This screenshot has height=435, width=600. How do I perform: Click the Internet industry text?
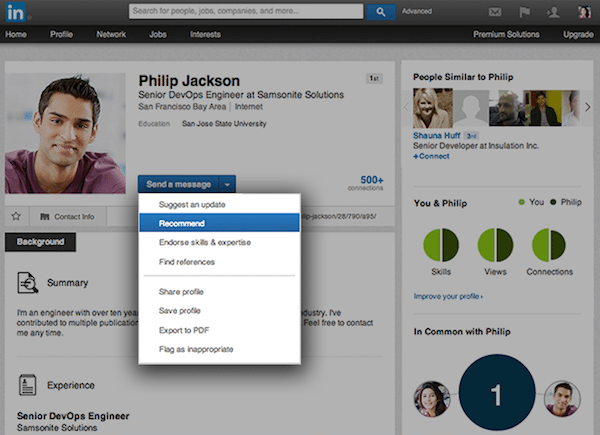(x=249, y=106)
